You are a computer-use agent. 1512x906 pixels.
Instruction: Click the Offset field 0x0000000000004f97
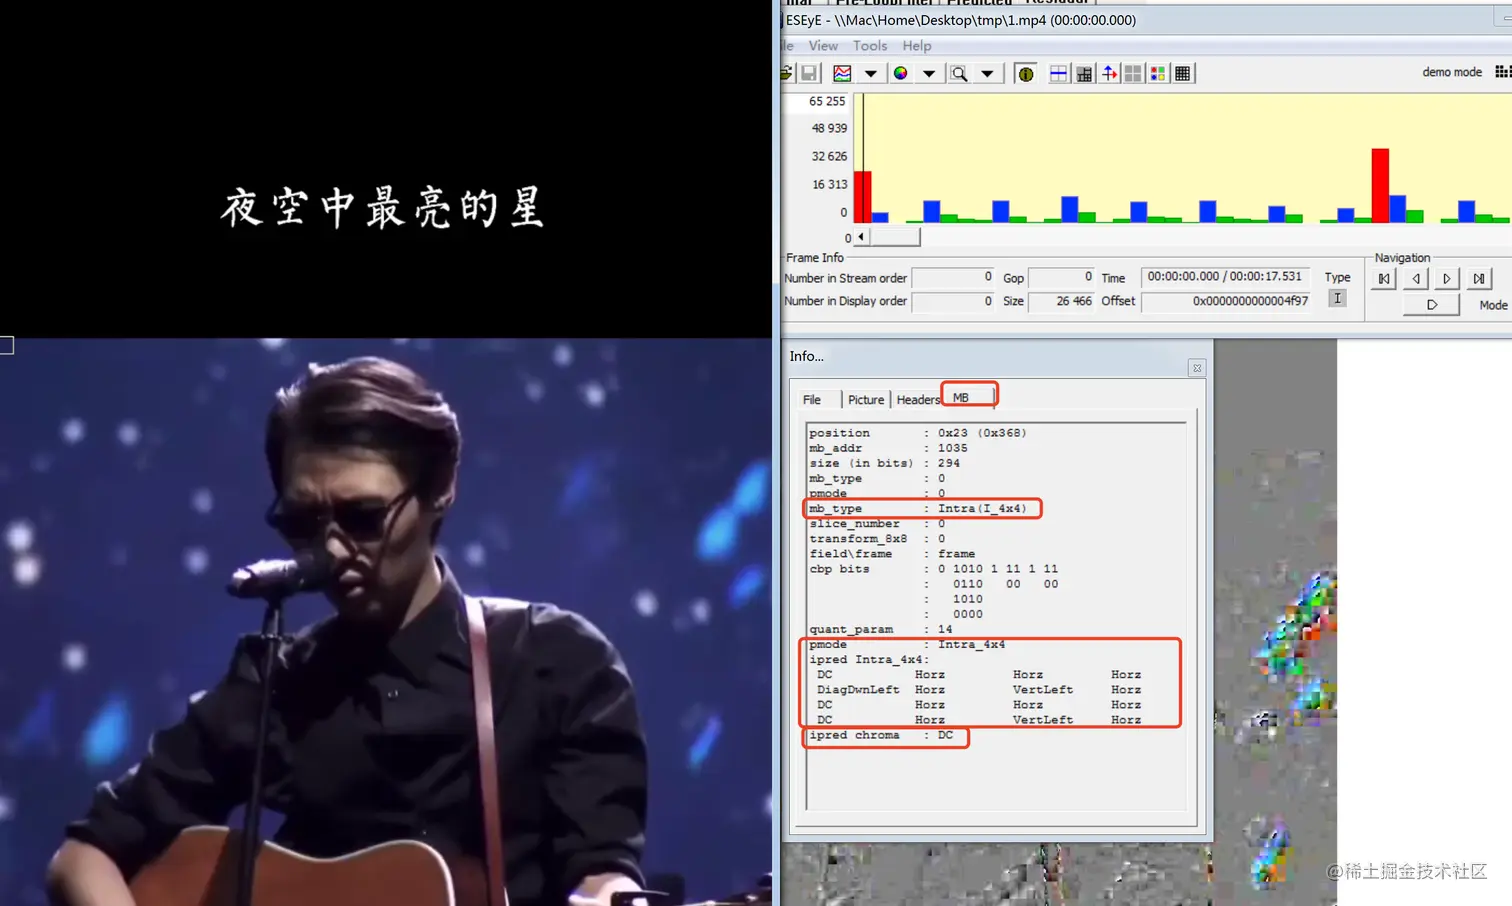click(1225, 301)
